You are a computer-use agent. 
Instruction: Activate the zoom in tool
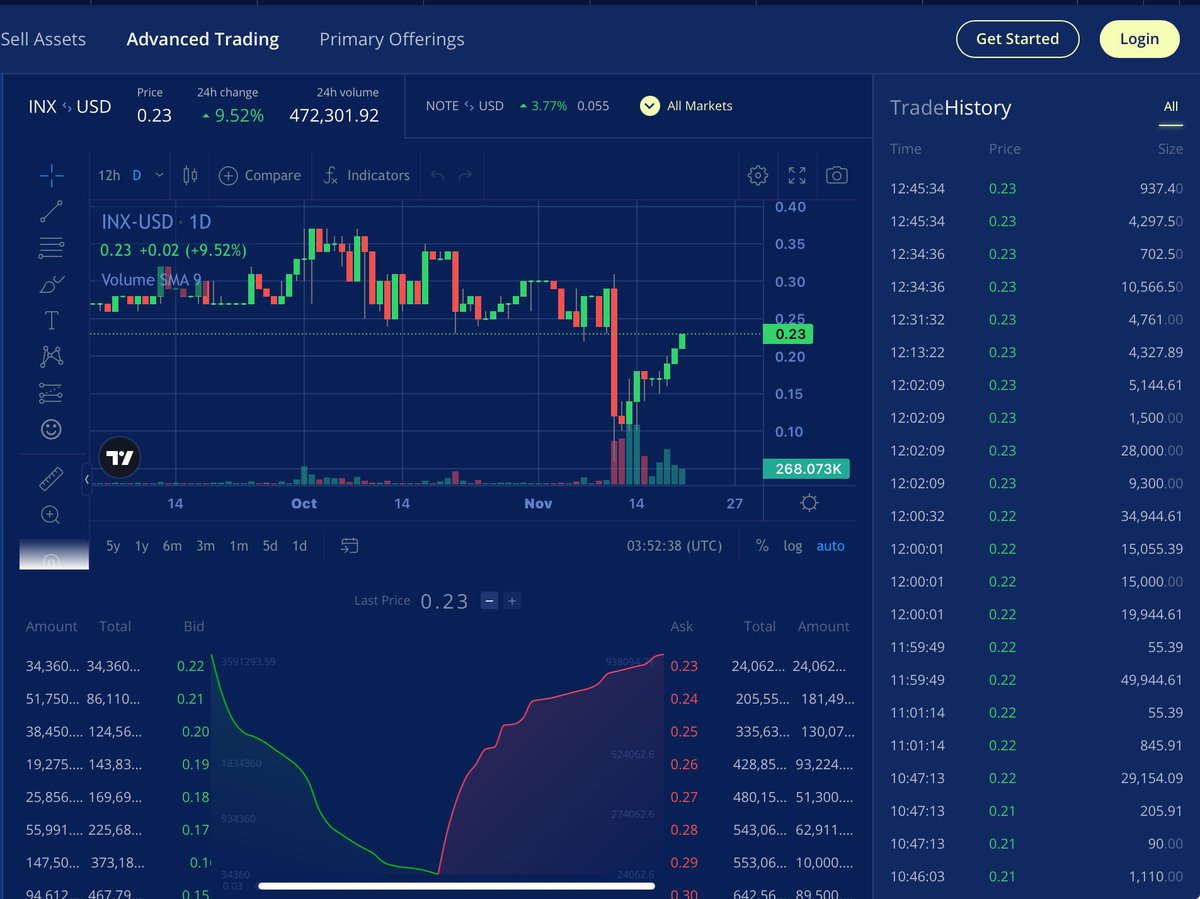pos(51,515)
